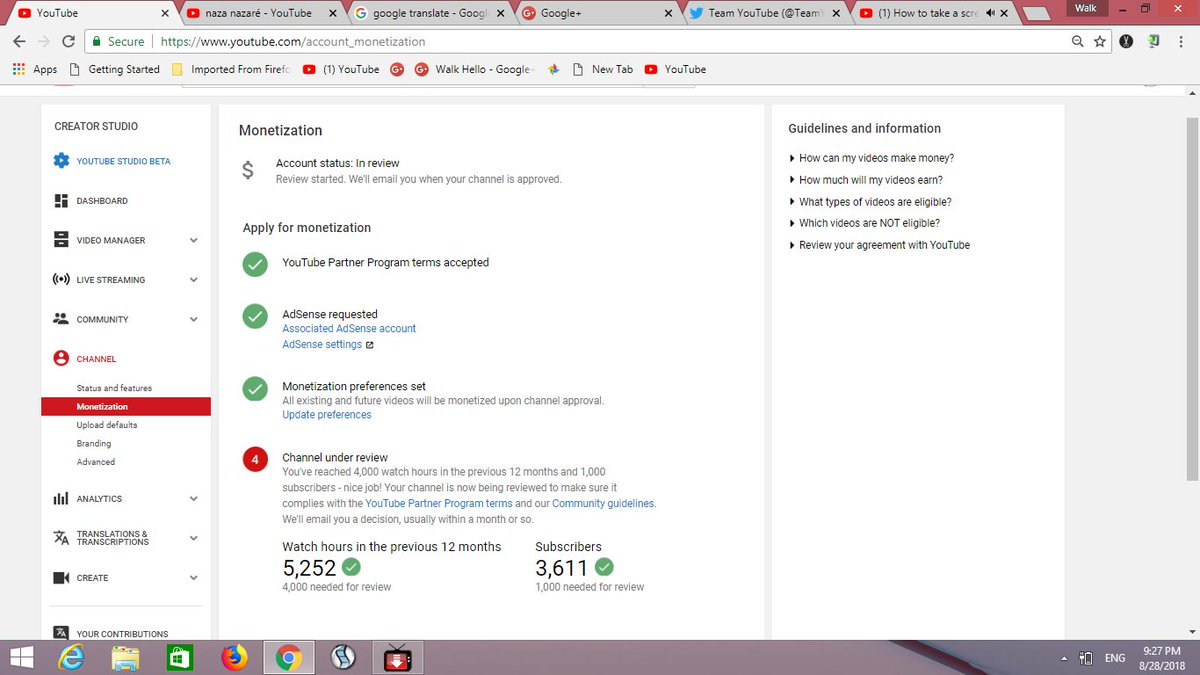Click the Community people icon

(61, 319)
